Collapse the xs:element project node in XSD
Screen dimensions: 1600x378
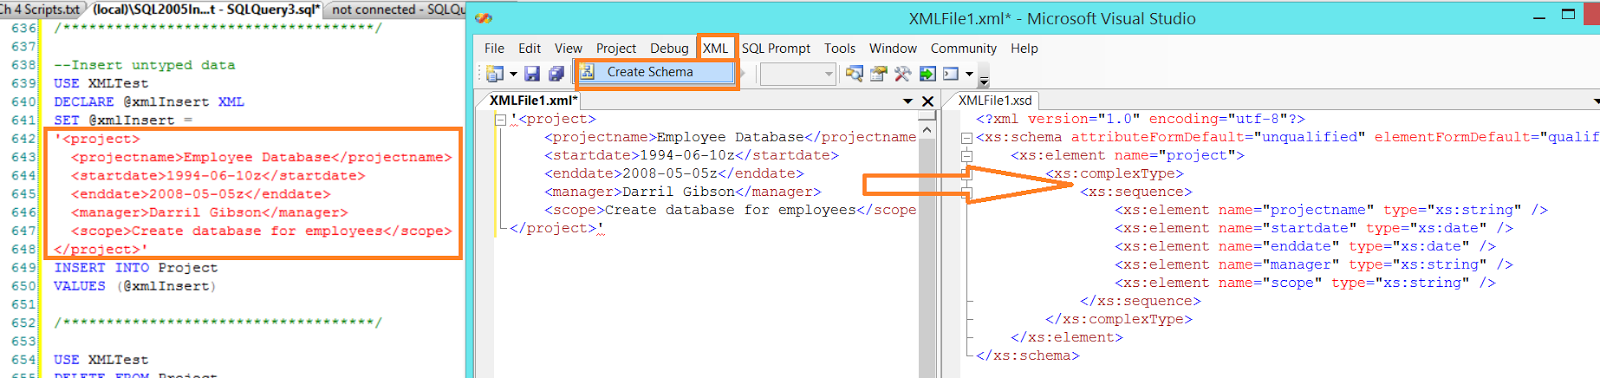[967, 156]
